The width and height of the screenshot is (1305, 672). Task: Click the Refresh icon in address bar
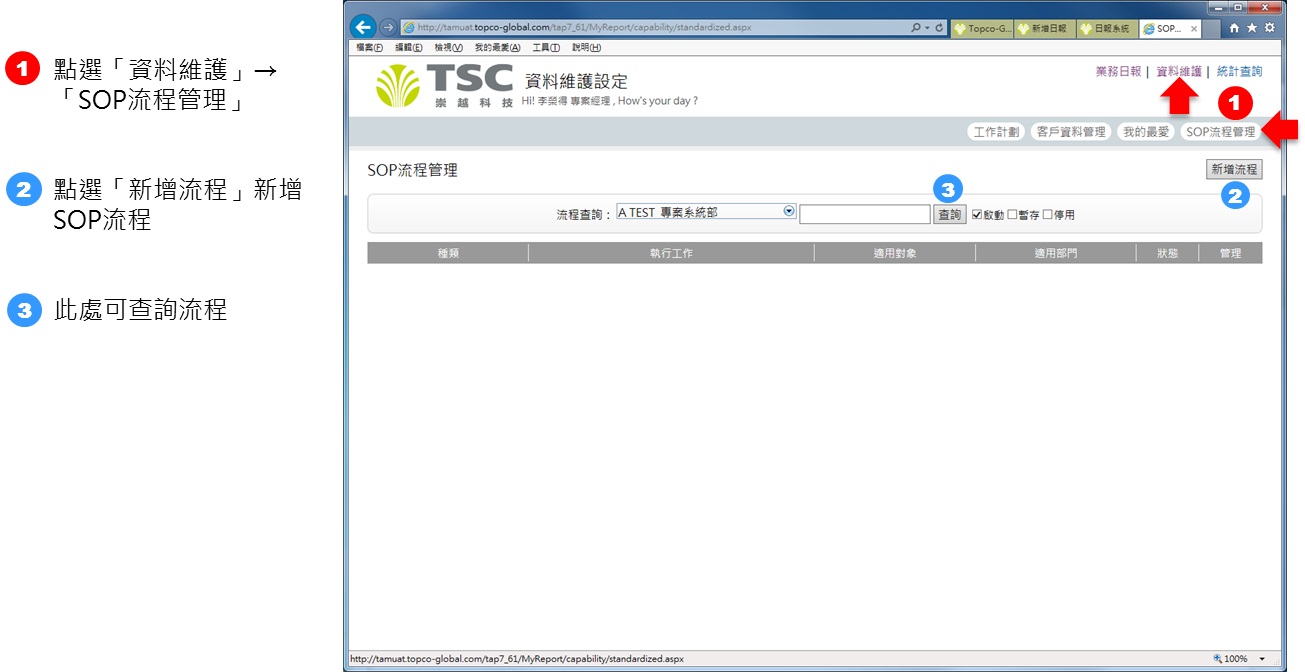click(x=939, y=28)
